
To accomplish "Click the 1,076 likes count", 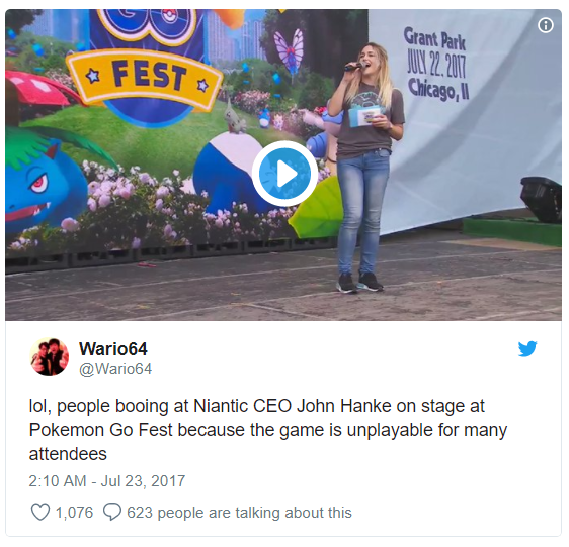I will tap(74, 513).
